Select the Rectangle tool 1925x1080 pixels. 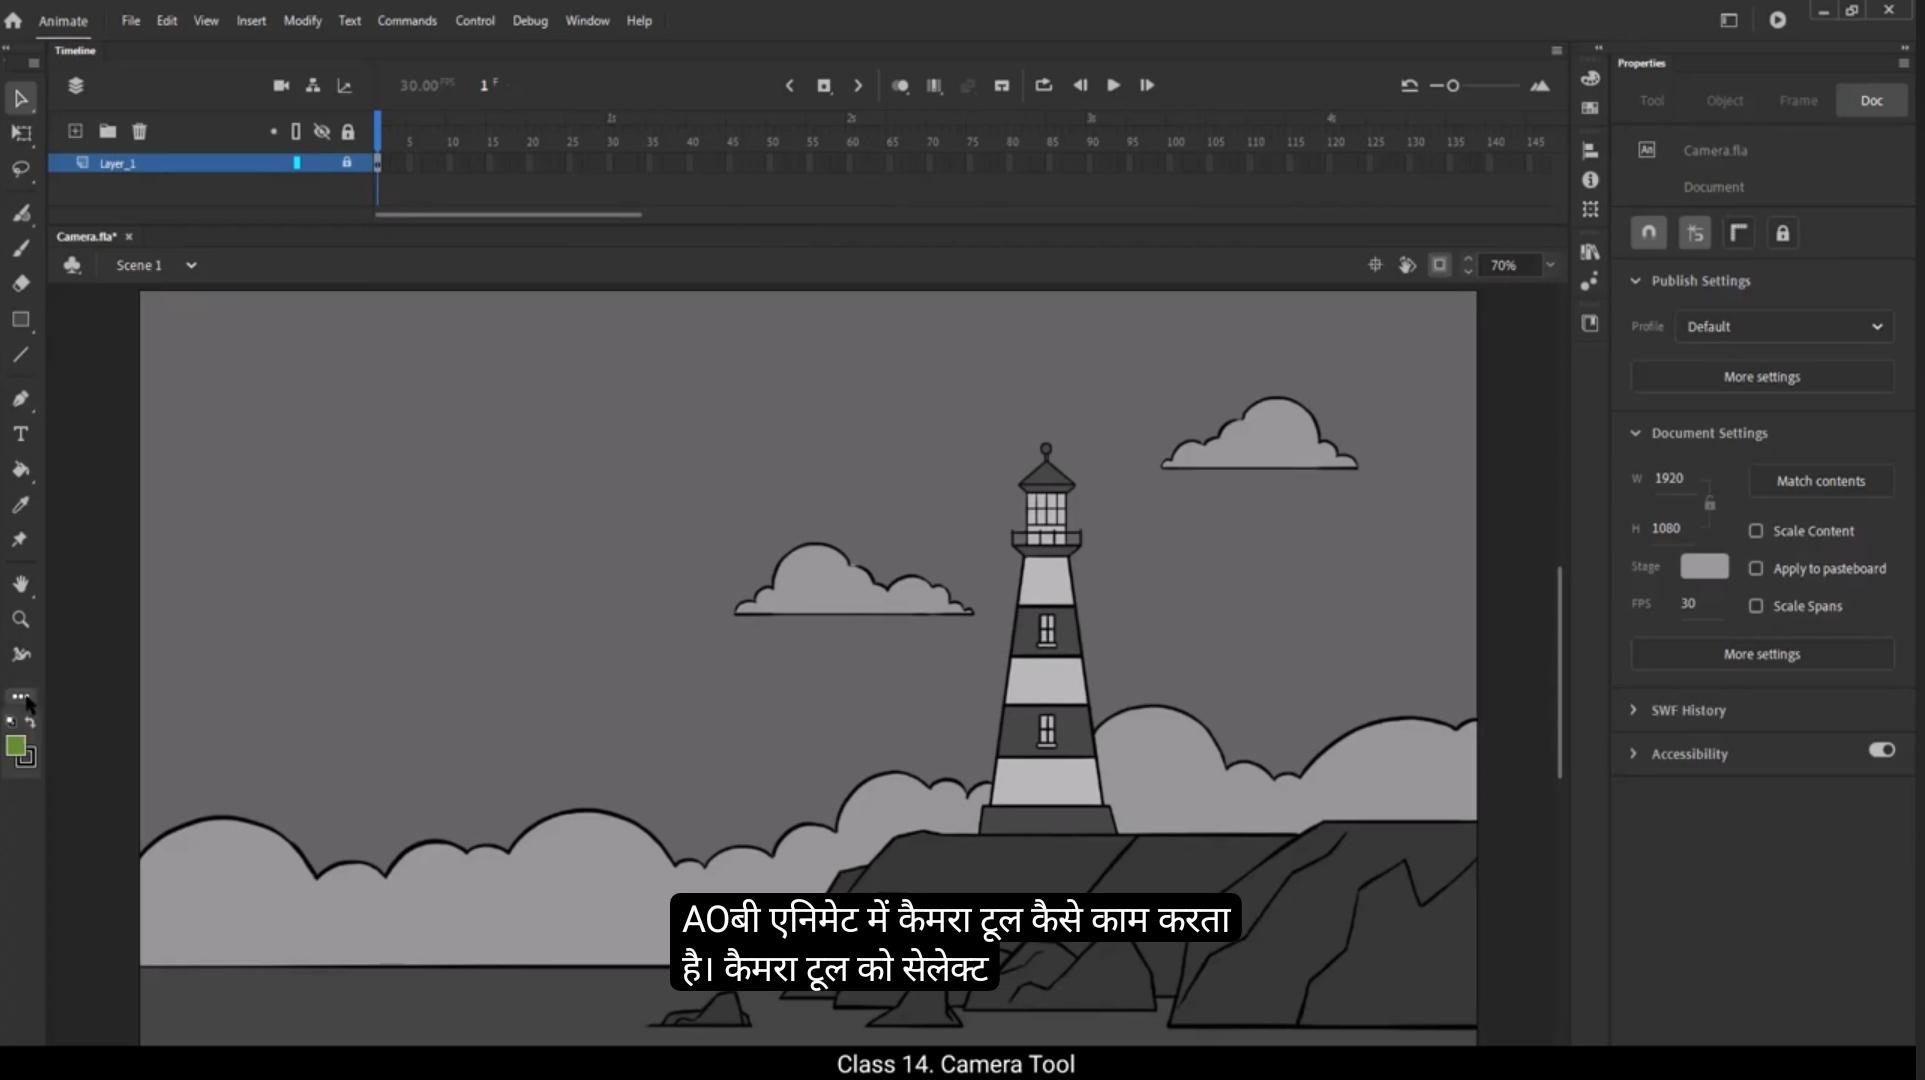point(21,320)
